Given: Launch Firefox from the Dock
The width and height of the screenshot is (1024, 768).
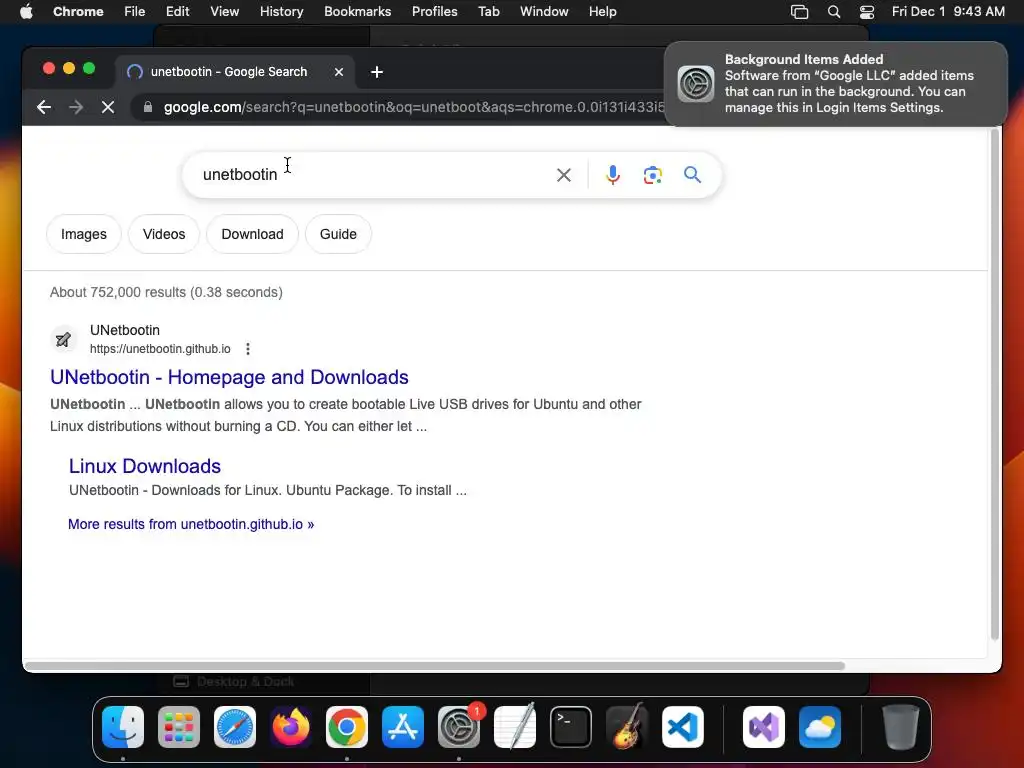Looking at the screenshot, I should tap(291, 727).
